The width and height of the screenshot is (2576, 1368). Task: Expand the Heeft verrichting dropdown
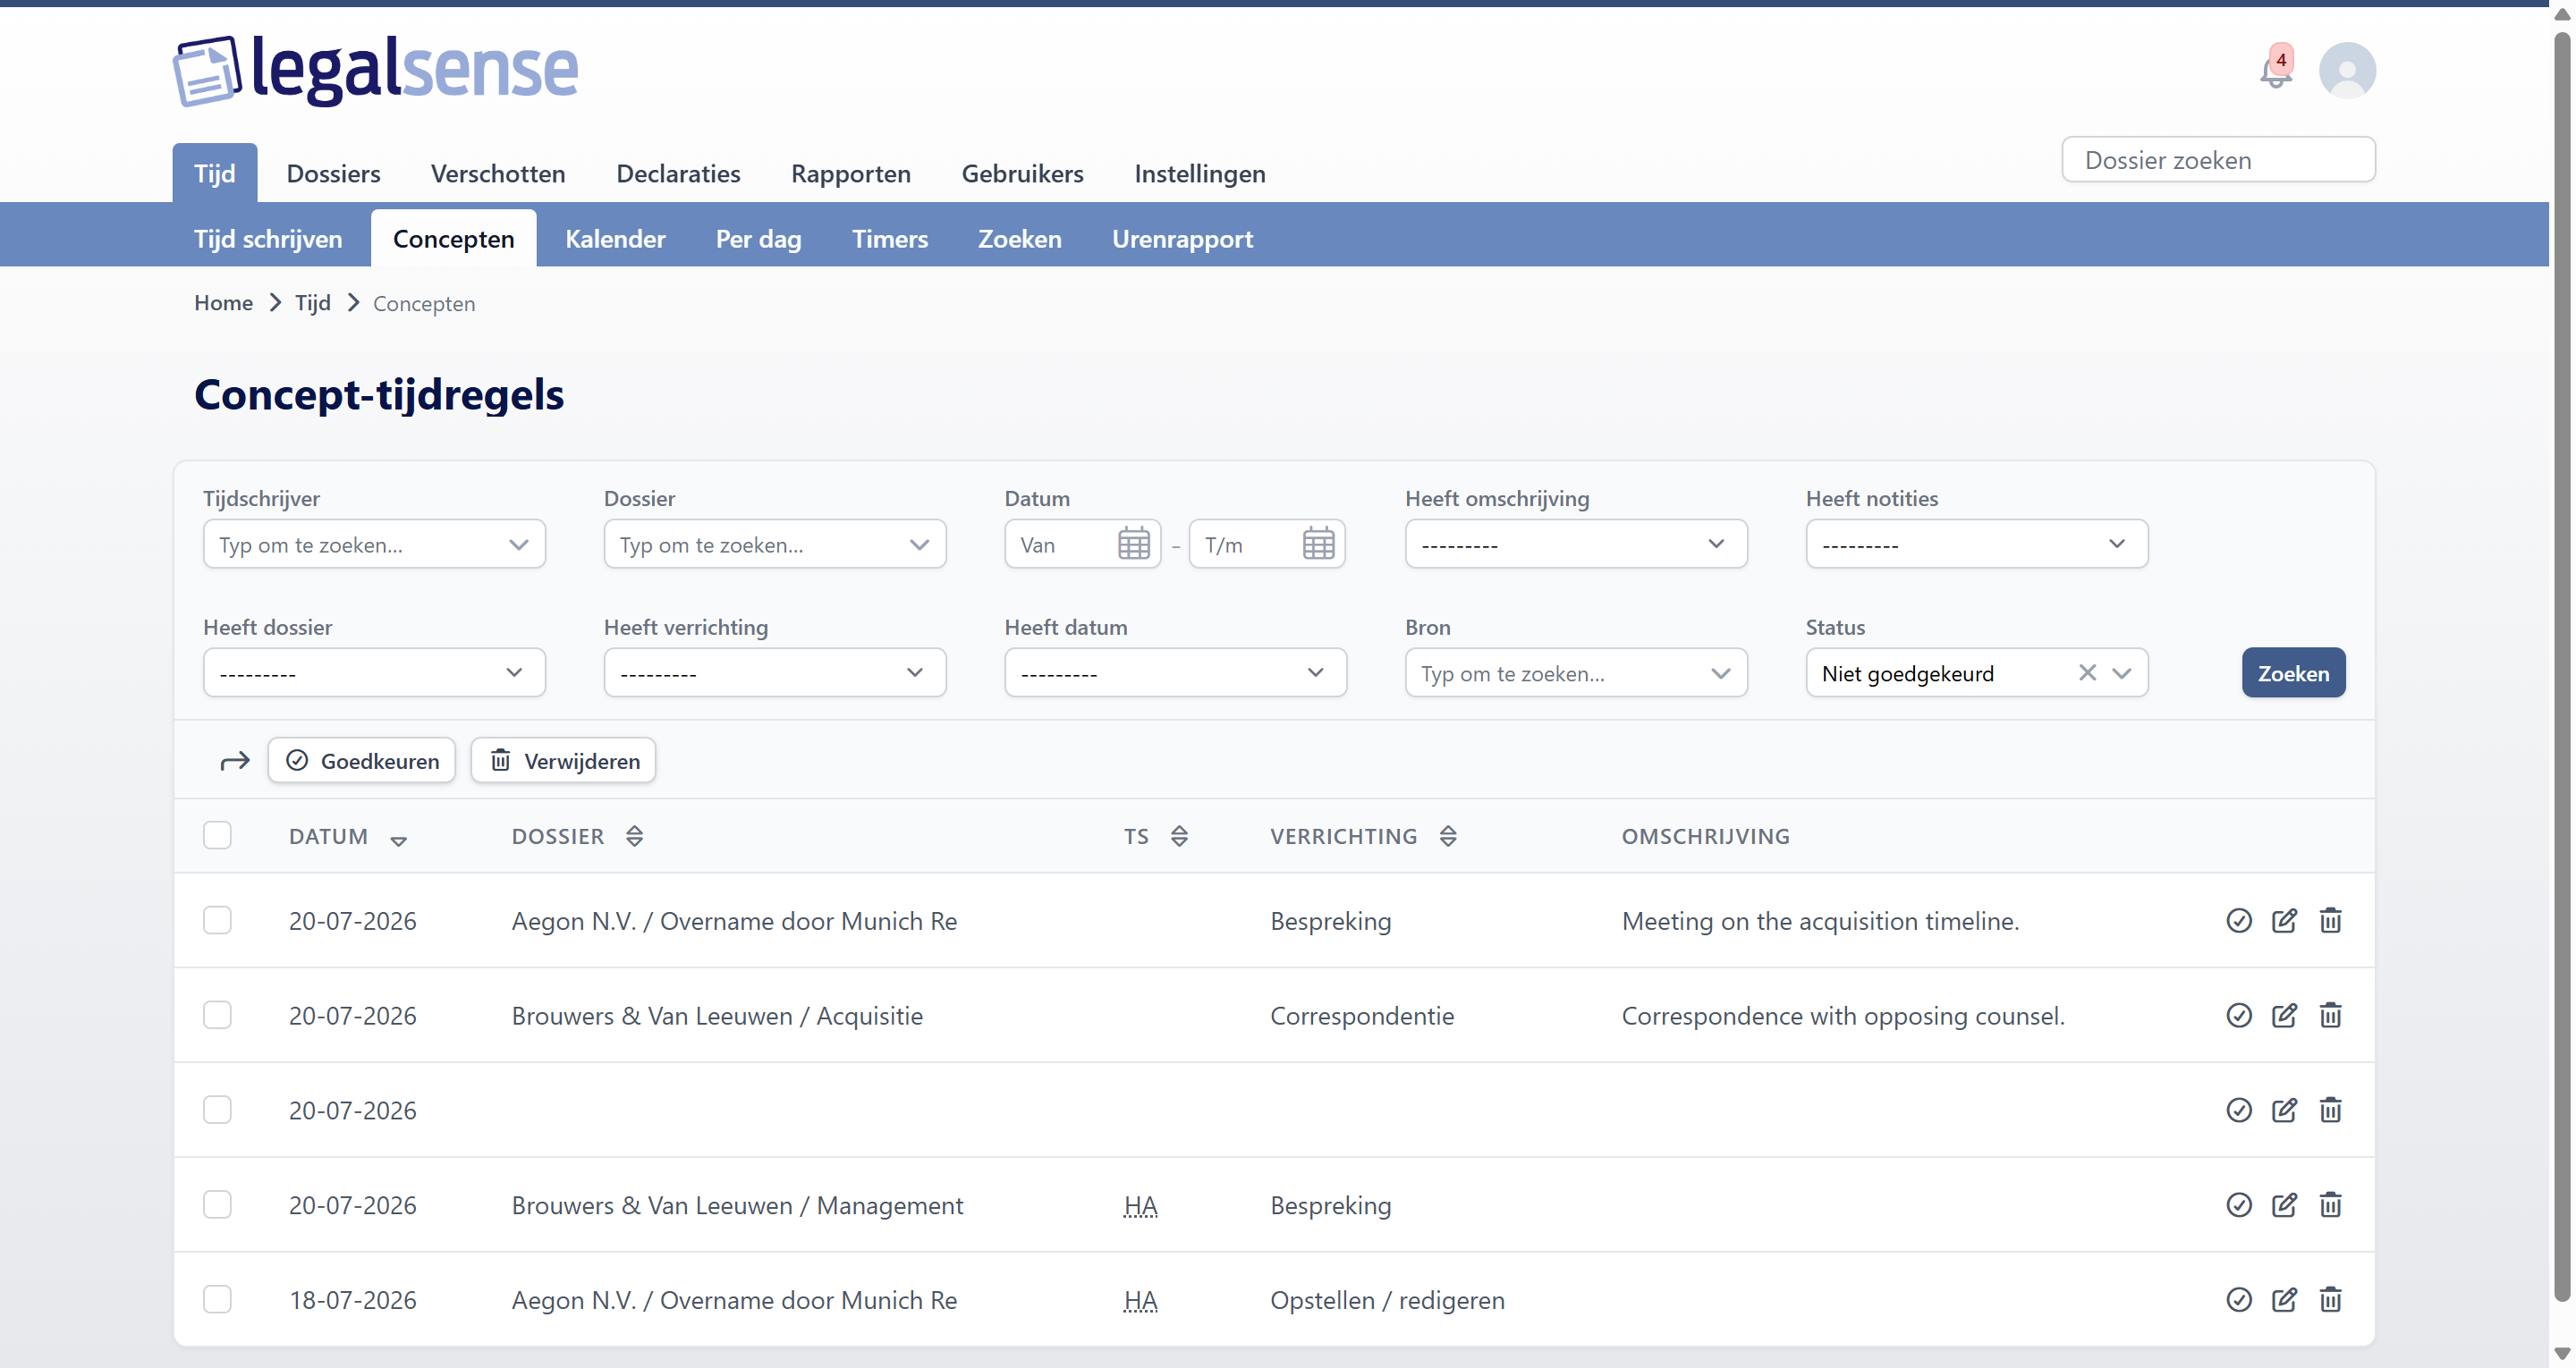coord(774,673)
